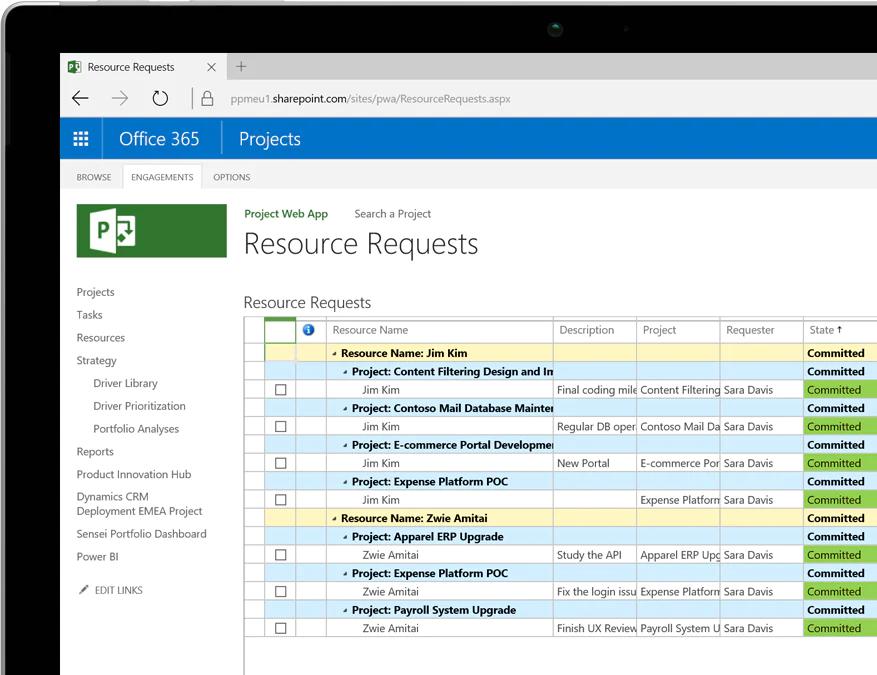
Task: Check the Jim Kim Expense Platform row
Action: (x=281, y=500)
